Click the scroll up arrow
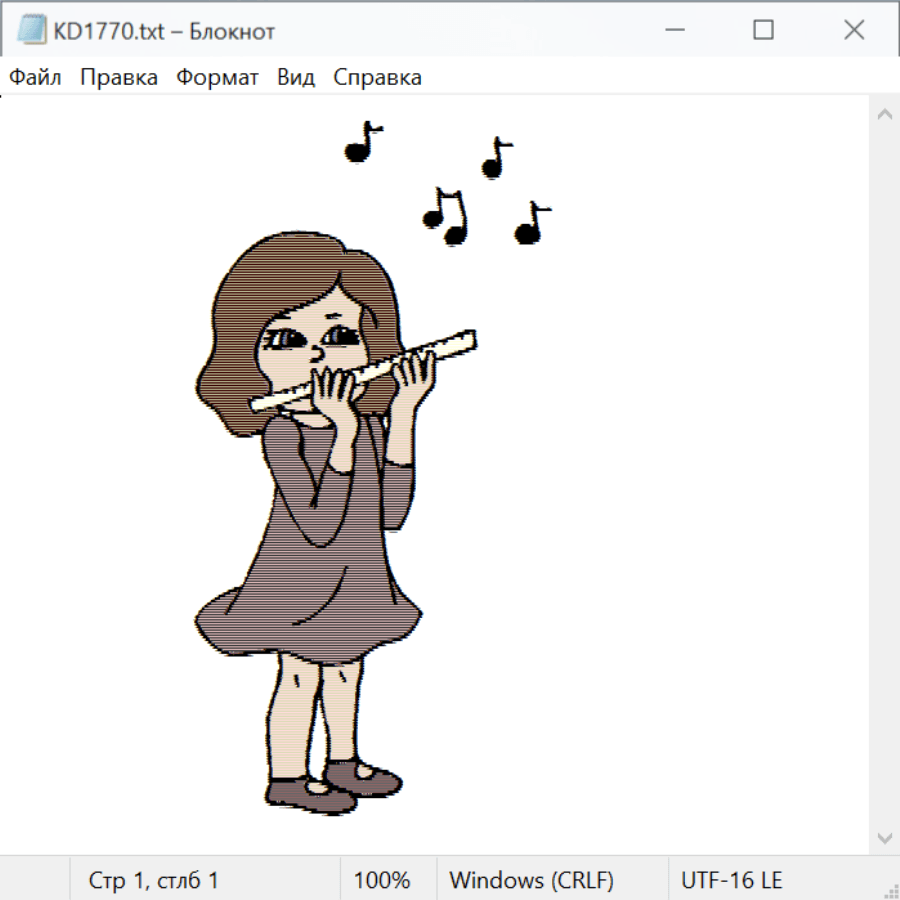 click(884, 114)
